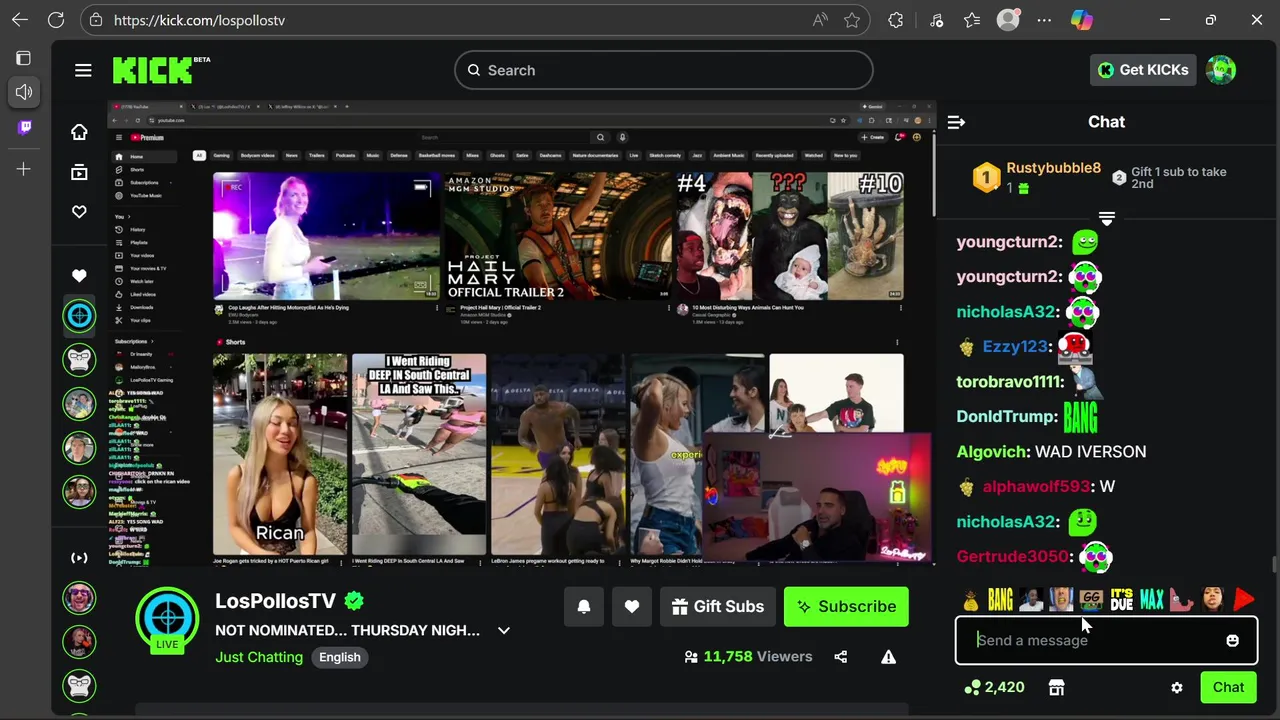This screenshot has width=1280, height=720.
Task: Open Edge tab actions menu icon
Action: (24, 58)
